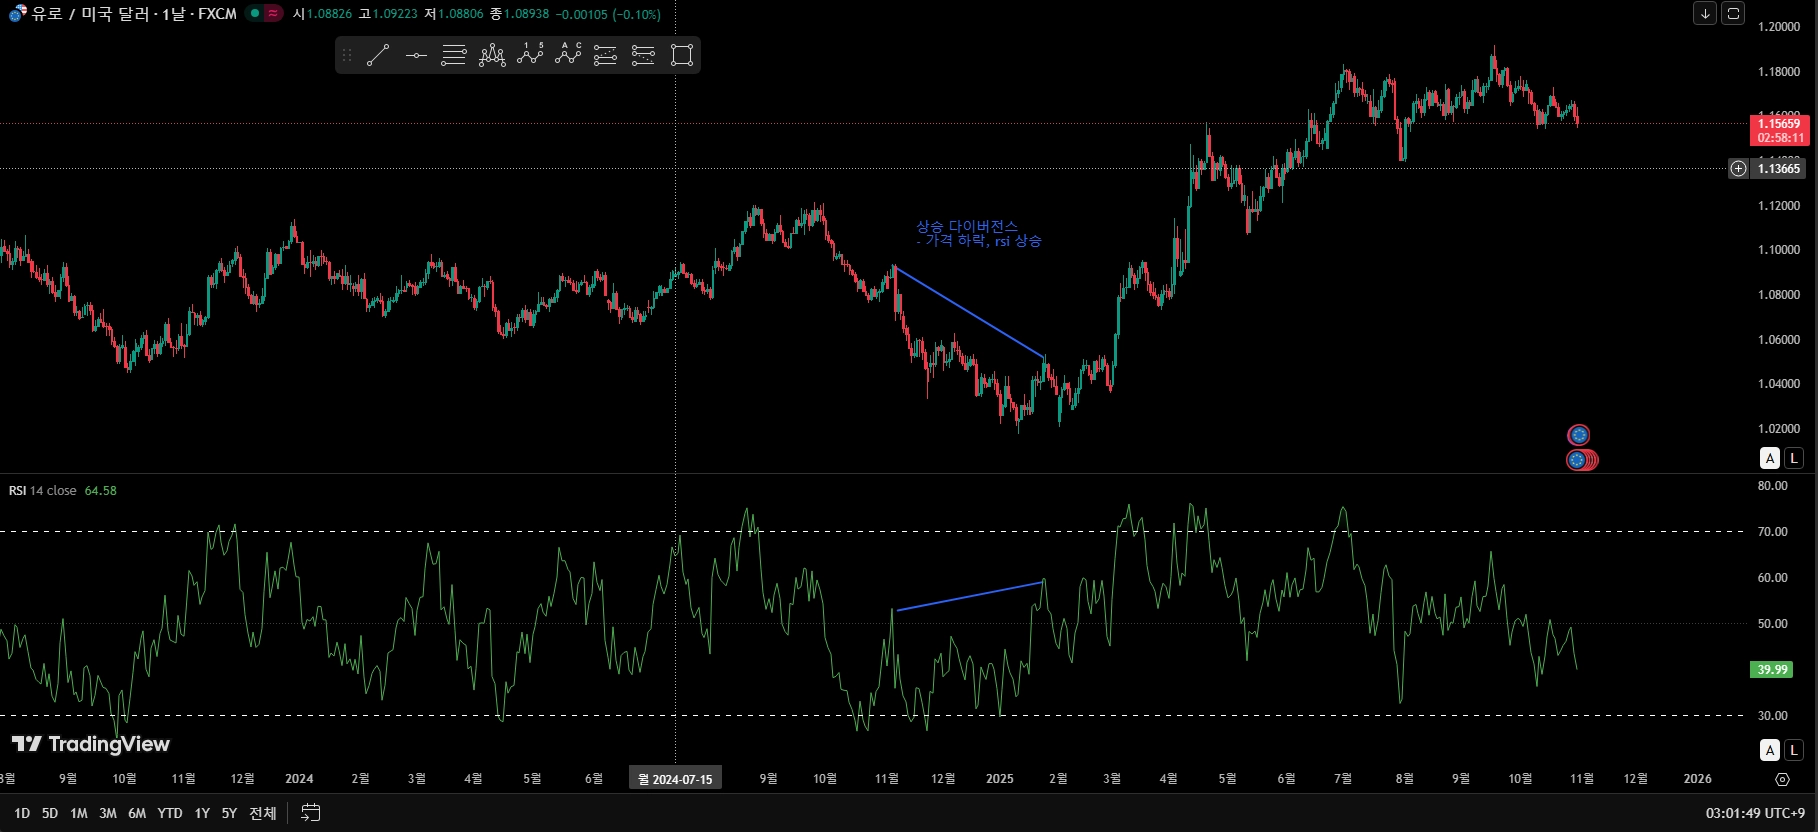Viewport: 1818px width, 832px height.
Task: Set chart range to YTD
Action: click(x=170, y=813)
